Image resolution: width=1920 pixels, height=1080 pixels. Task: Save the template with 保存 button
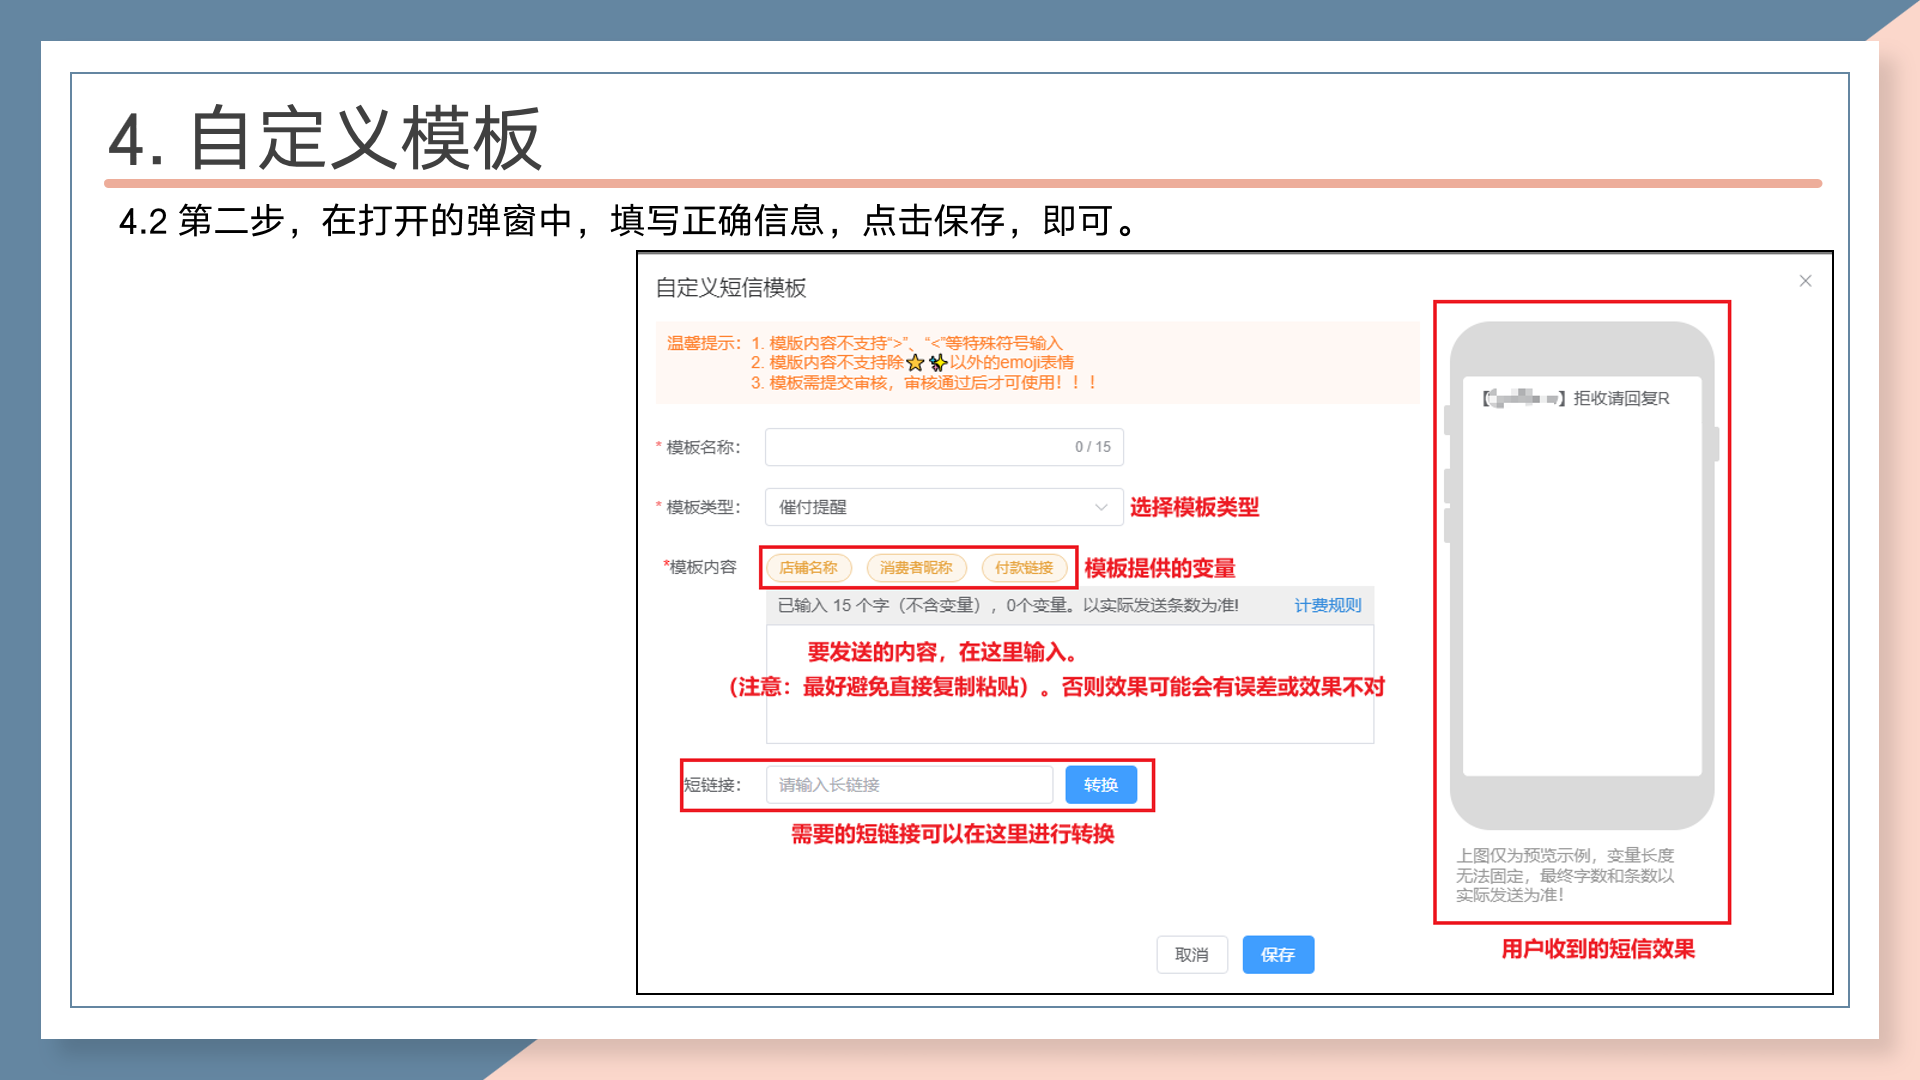[1277, 955]
